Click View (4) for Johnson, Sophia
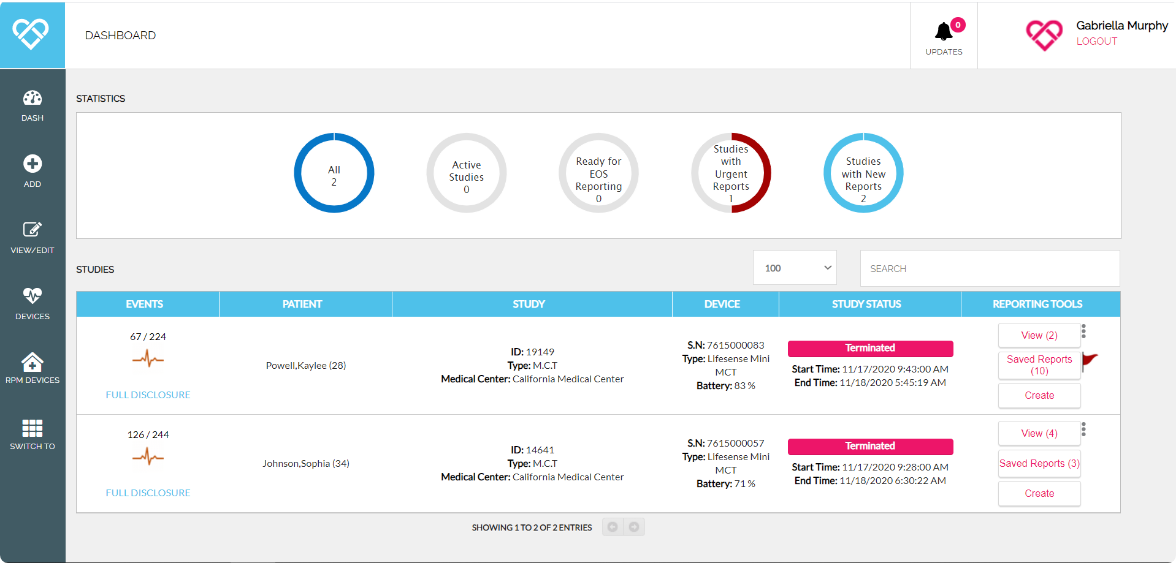This screenshot has width=1176, height=563. pos(1039,433)
